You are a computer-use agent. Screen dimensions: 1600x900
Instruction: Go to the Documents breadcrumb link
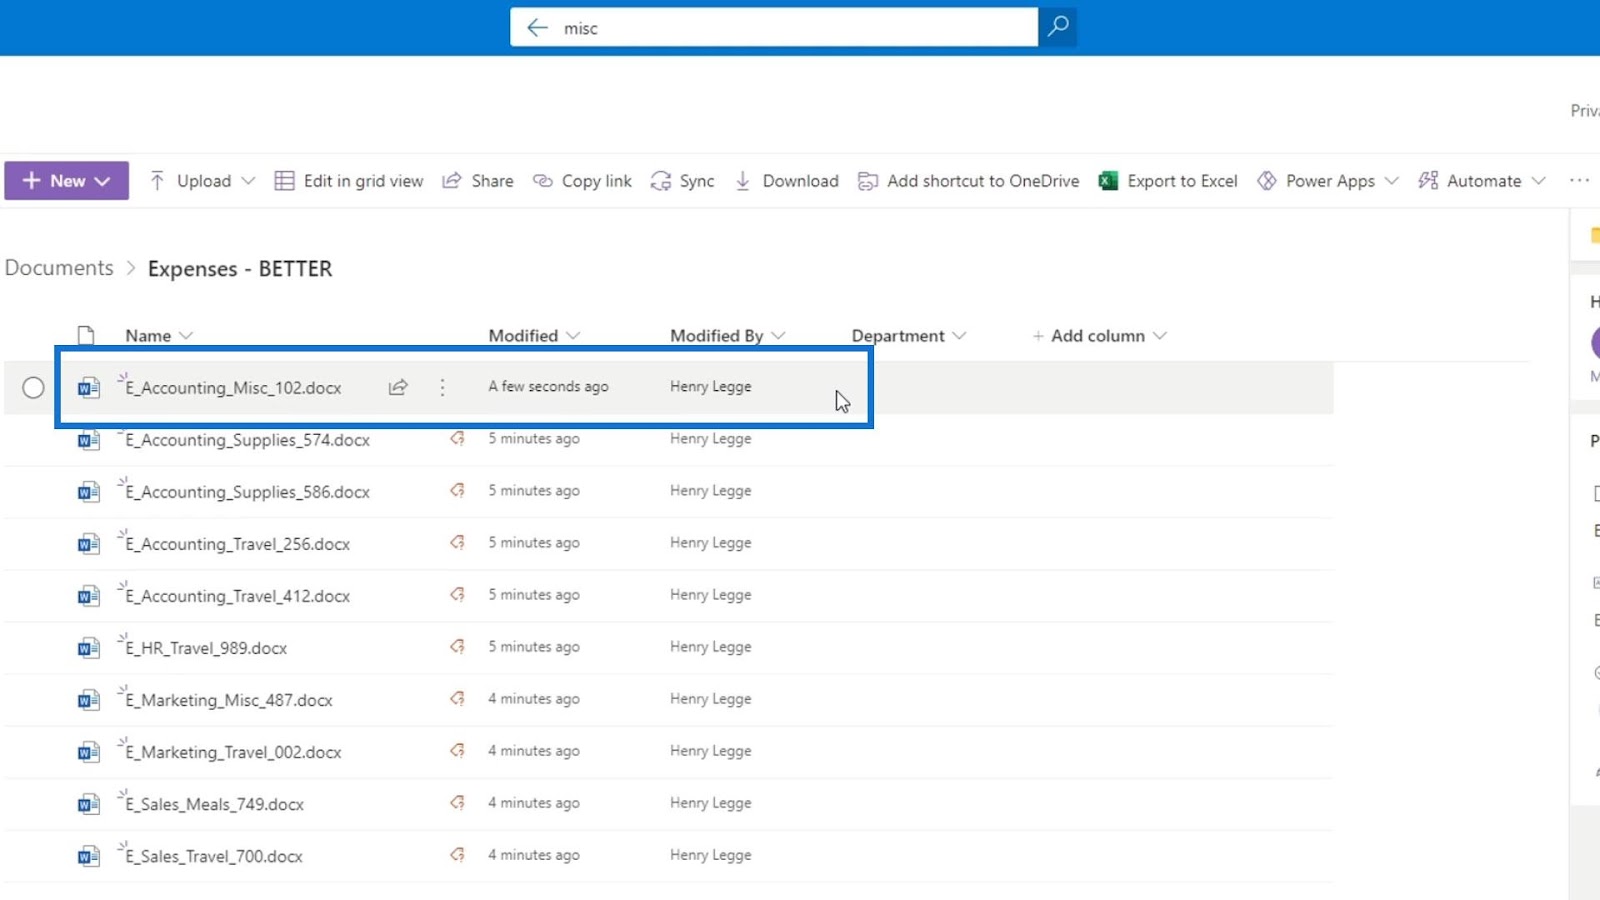(x=59, y=268)
